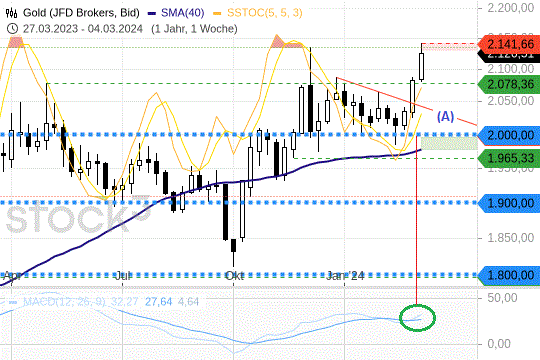Viewport: 540px width, 360px height.
Task: Select the 'Gold (JFD Brokers, Bid)' instrument title
Action: (x=81, y=13)
